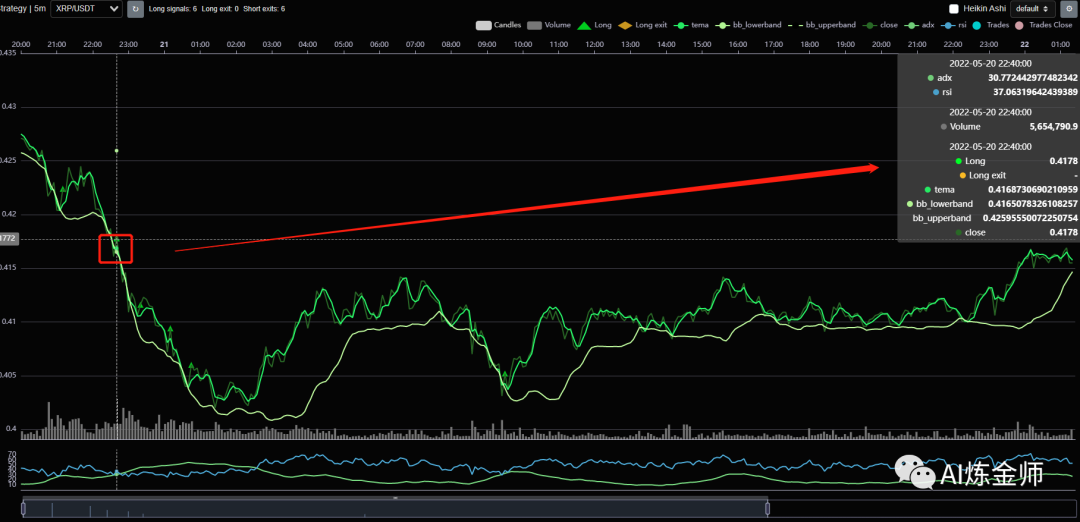The height and width of the screenshot is (522, 1080).
Task: Click the 05:00 time axis label
Action: pos(344,44)
